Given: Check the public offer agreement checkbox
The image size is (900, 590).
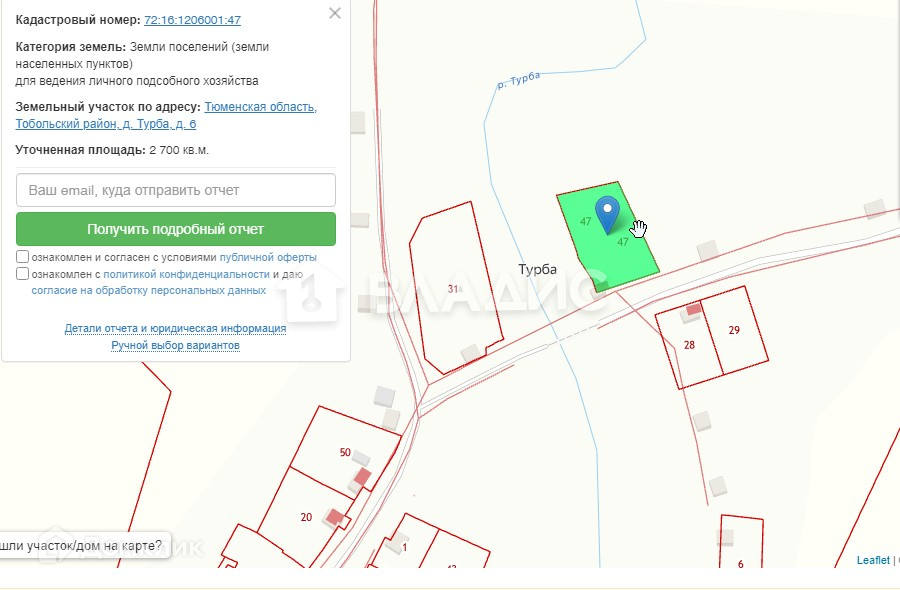Looking at the screenshot, I should coord(23,257).
